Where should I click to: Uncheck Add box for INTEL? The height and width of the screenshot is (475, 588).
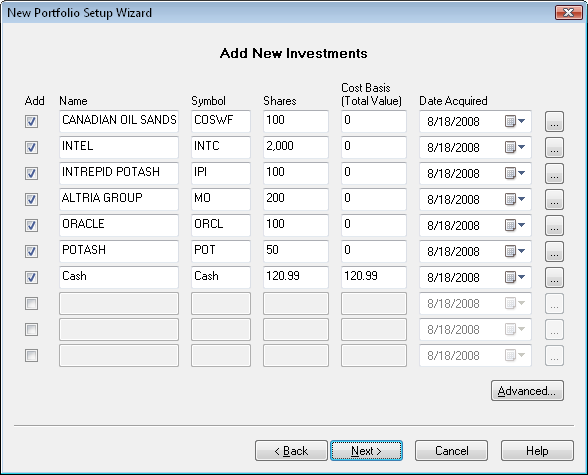(32, 147)
